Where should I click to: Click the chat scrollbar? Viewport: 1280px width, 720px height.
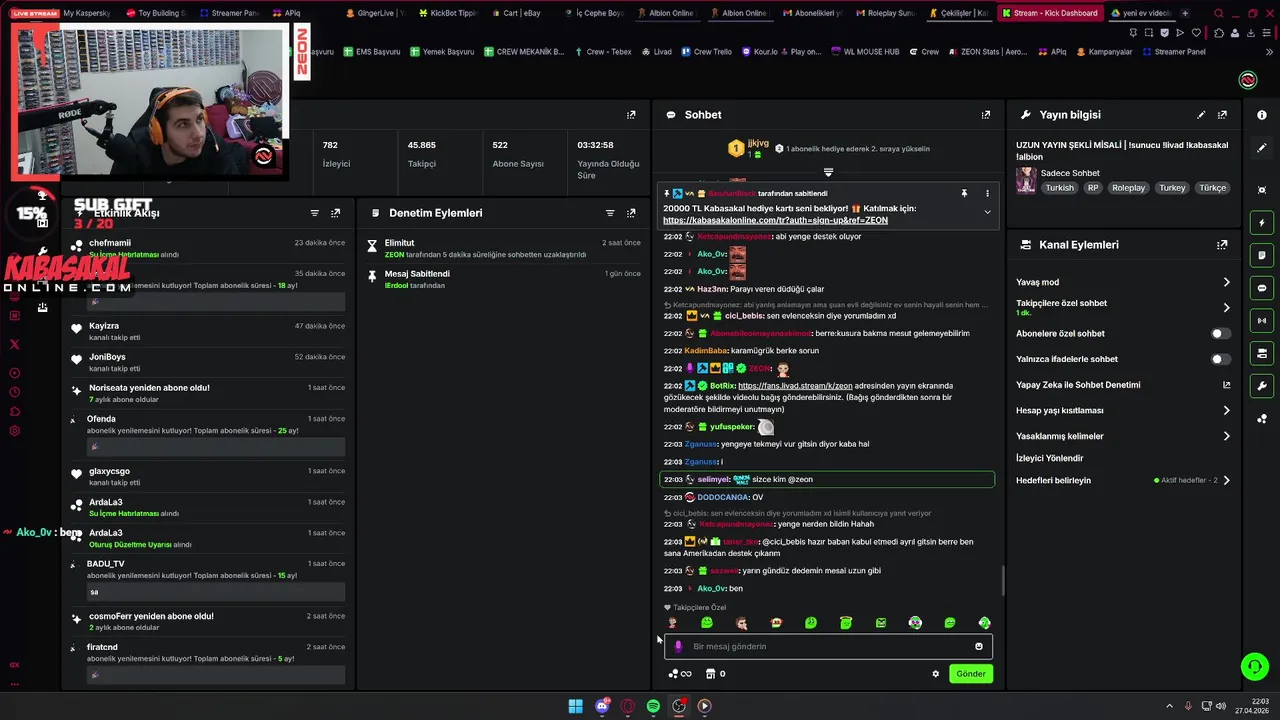pos(1003,580)
